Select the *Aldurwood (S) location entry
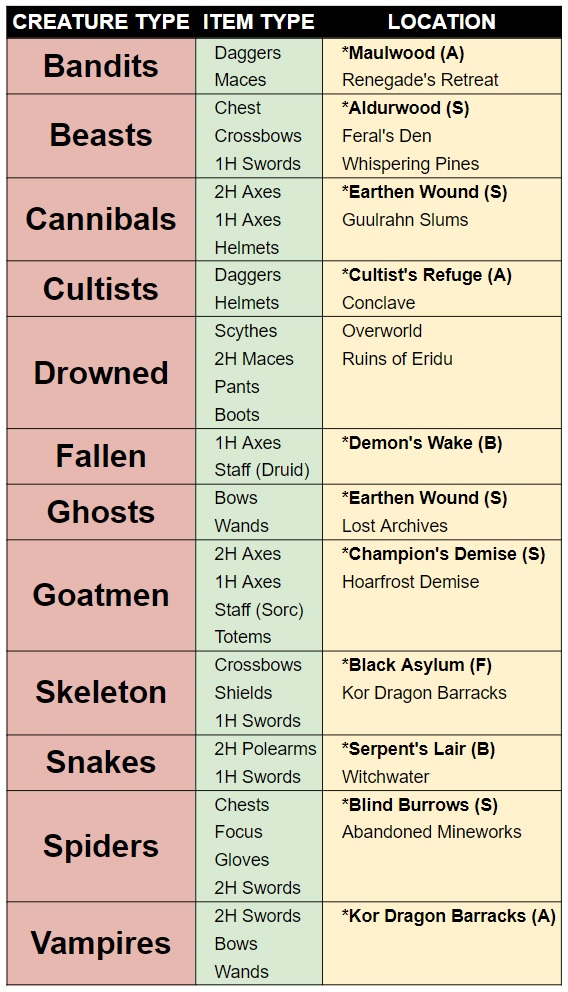The height and width of the screenshot is (992, 568). [405, 108]
